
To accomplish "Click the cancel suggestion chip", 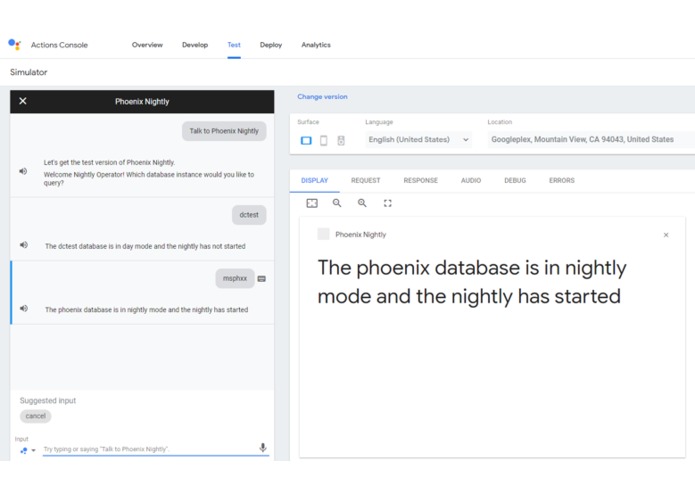I will pyautogui.click(x=35, y=416).
